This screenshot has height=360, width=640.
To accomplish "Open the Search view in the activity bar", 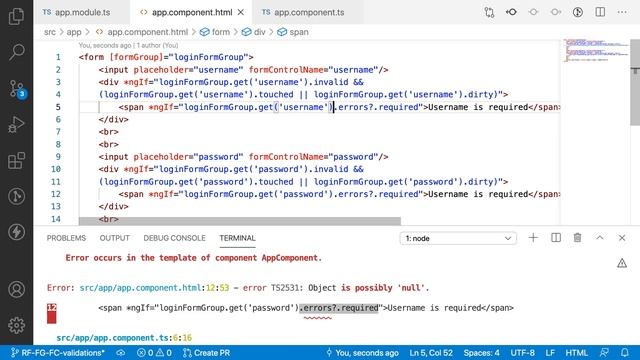I will (x=16, y=52).
